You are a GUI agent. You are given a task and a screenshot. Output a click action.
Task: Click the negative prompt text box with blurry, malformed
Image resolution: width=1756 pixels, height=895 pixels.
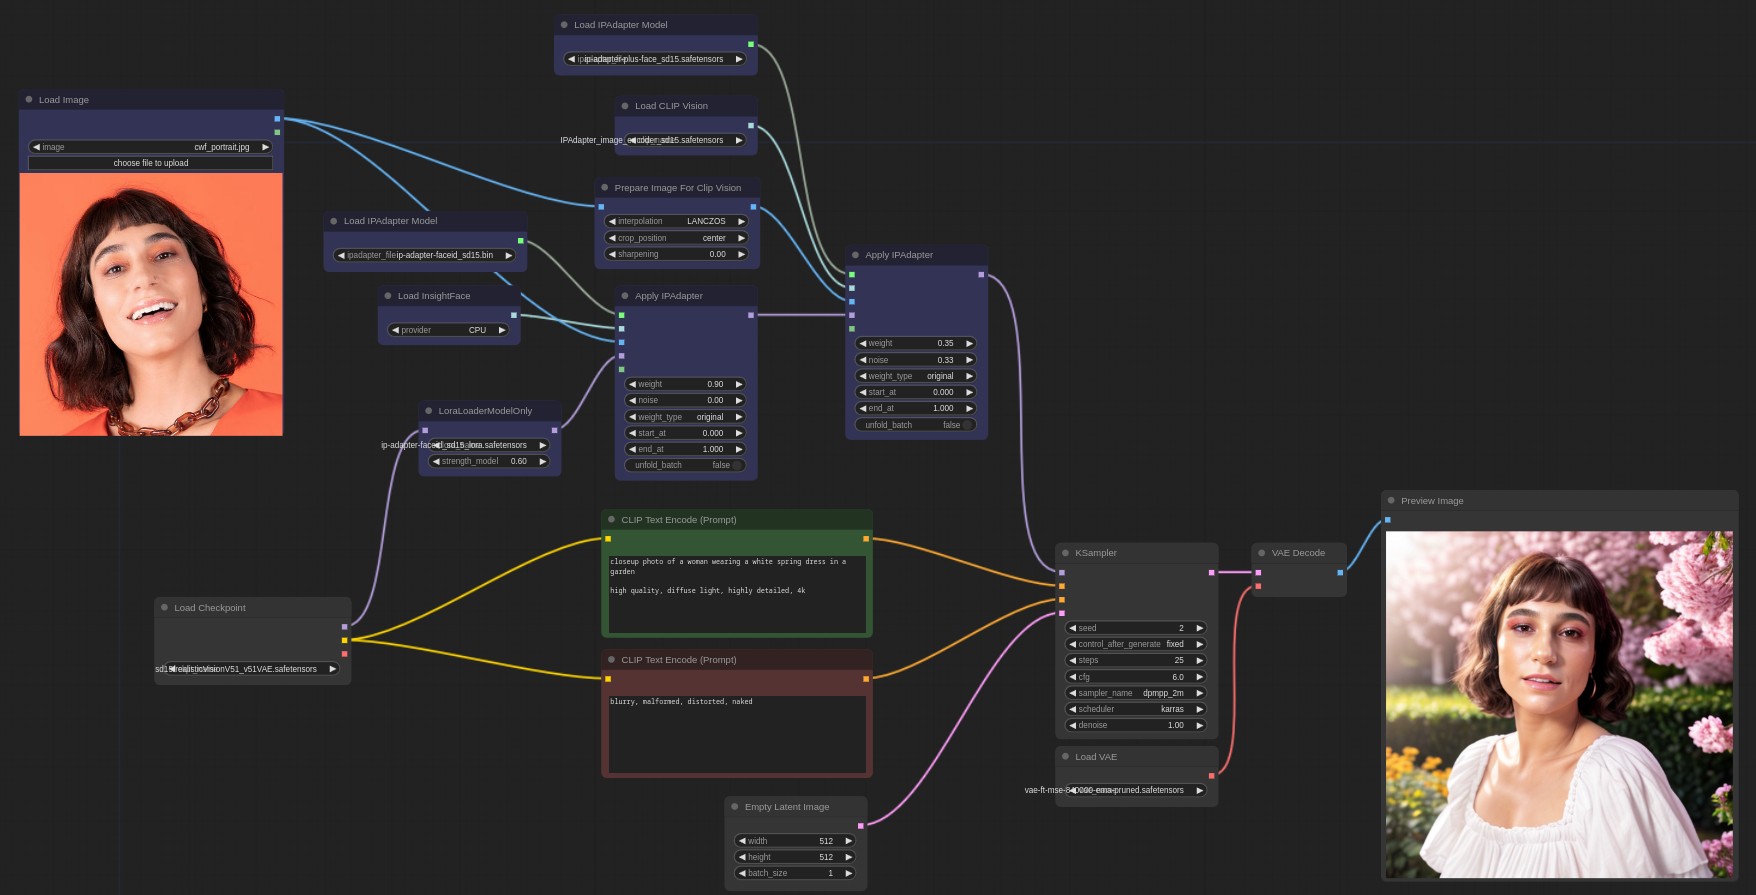[x=737, y=734]
